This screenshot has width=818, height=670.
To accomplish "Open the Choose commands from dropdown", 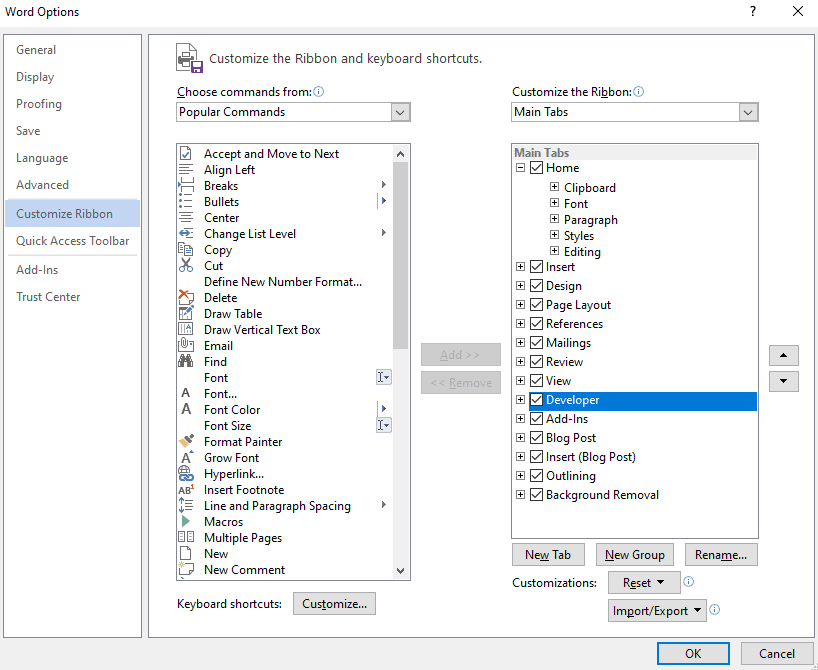I will 400,112.
